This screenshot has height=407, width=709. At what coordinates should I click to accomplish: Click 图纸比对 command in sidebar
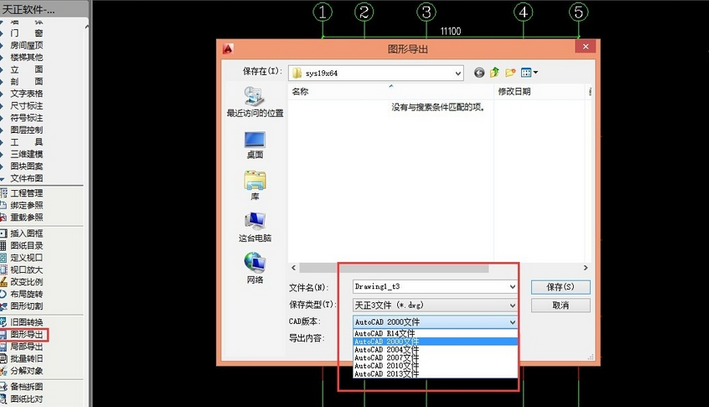click(27, 399)
